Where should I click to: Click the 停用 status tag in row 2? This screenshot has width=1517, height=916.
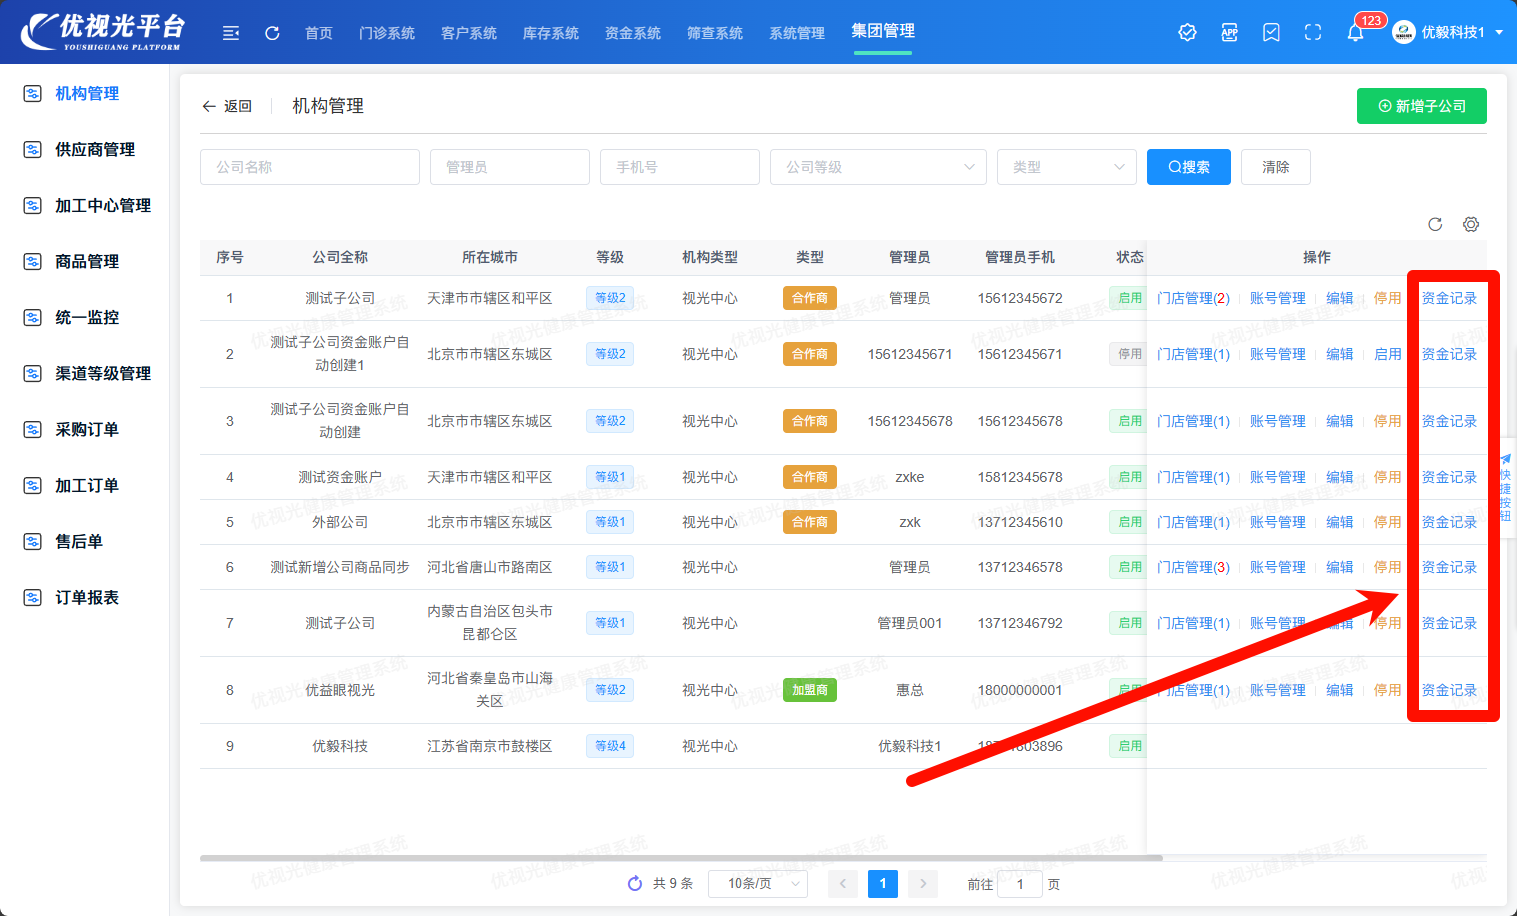(1130, 354)
